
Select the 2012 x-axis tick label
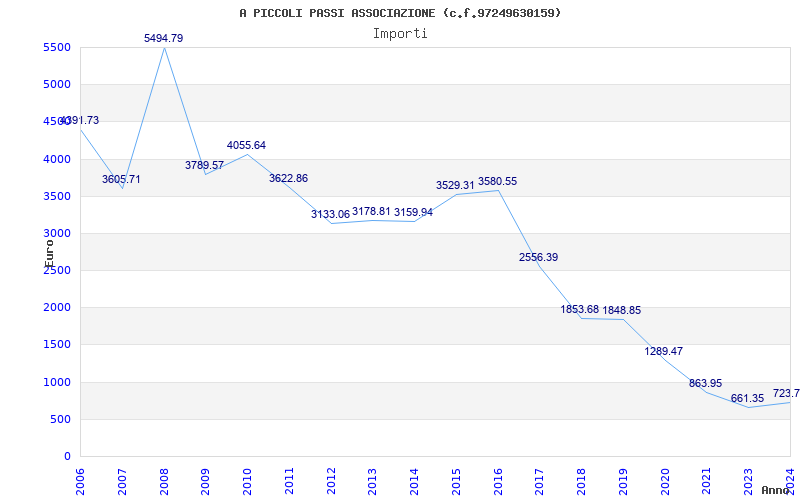331,480
